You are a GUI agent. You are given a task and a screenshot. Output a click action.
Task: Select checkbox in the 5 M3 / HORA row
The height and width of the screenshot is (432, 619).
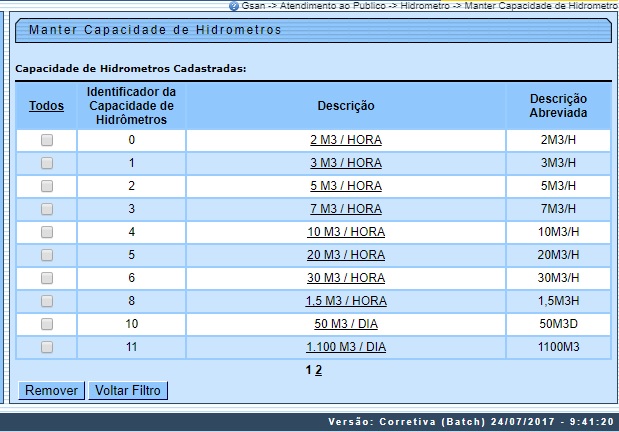click(47, 186)
